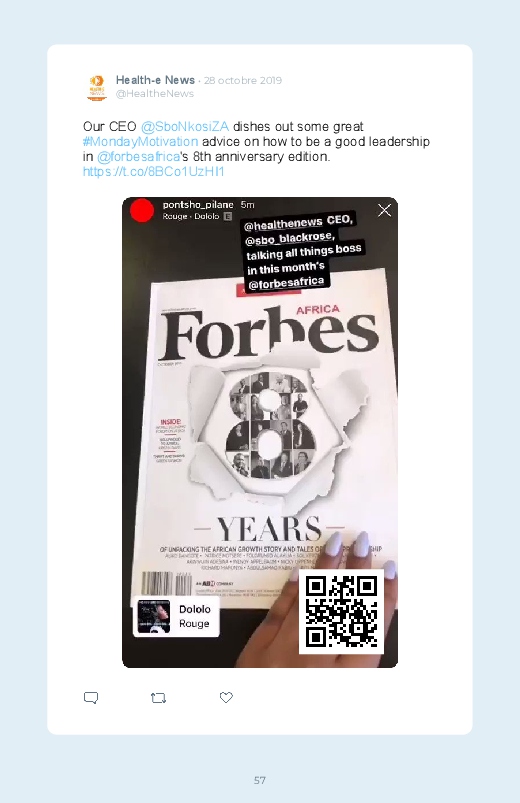Click the @HealtheNews handle
Image resolution: width=520 pixels, height=803 pixels.
[155, 94]
